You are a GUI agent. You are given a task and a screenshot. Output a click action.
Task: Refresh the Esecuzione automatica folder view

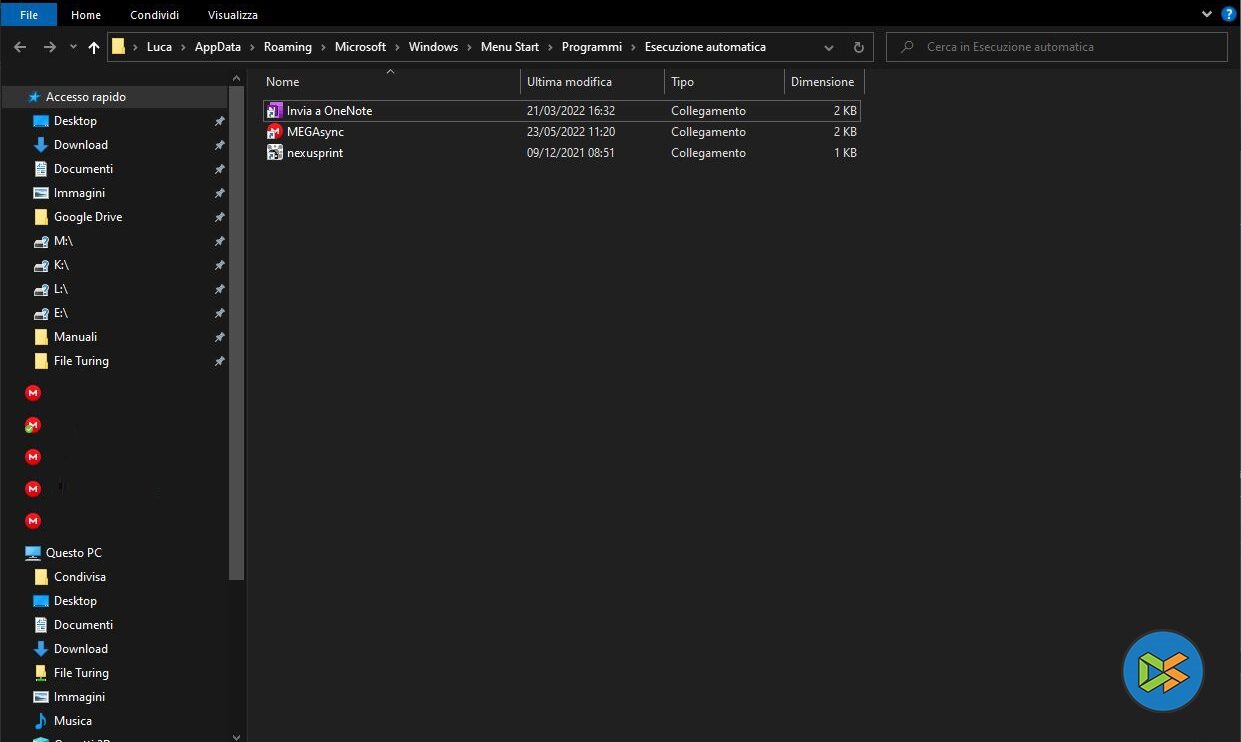[x=858, y=47]
